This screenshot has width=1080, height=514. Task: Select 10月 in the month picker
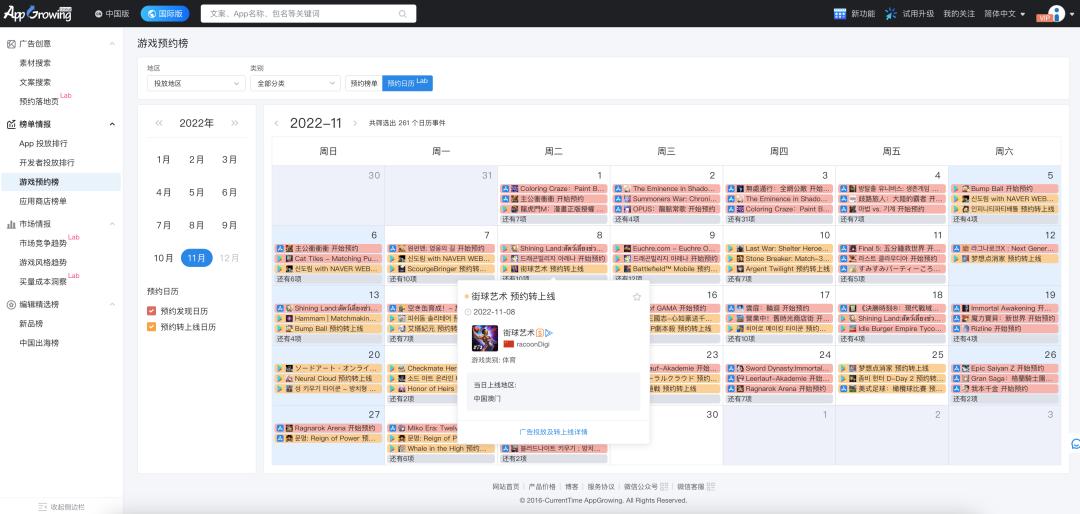tap(163, 258)
